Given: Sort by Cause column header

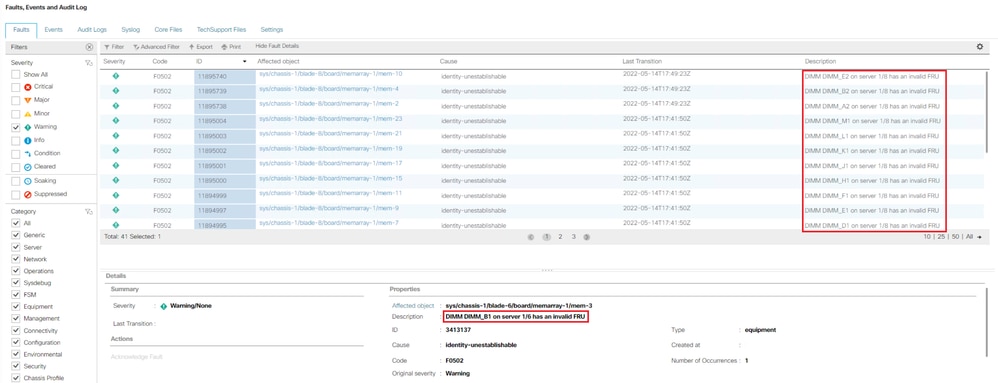Looking at the screenshot, I should (x=449, y=62).
